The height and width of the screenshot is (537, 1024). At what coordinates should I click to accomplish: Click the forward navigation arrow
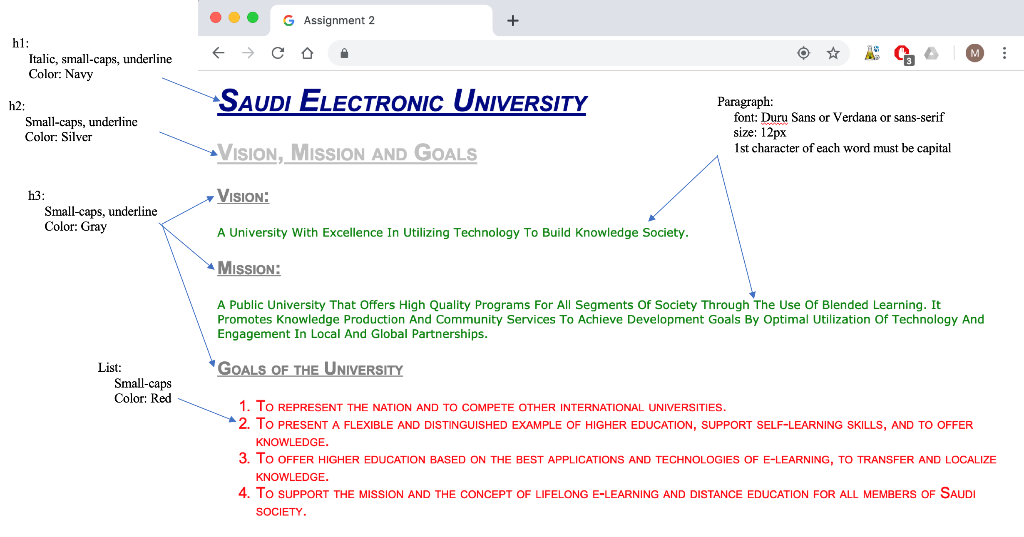point(248,53)
